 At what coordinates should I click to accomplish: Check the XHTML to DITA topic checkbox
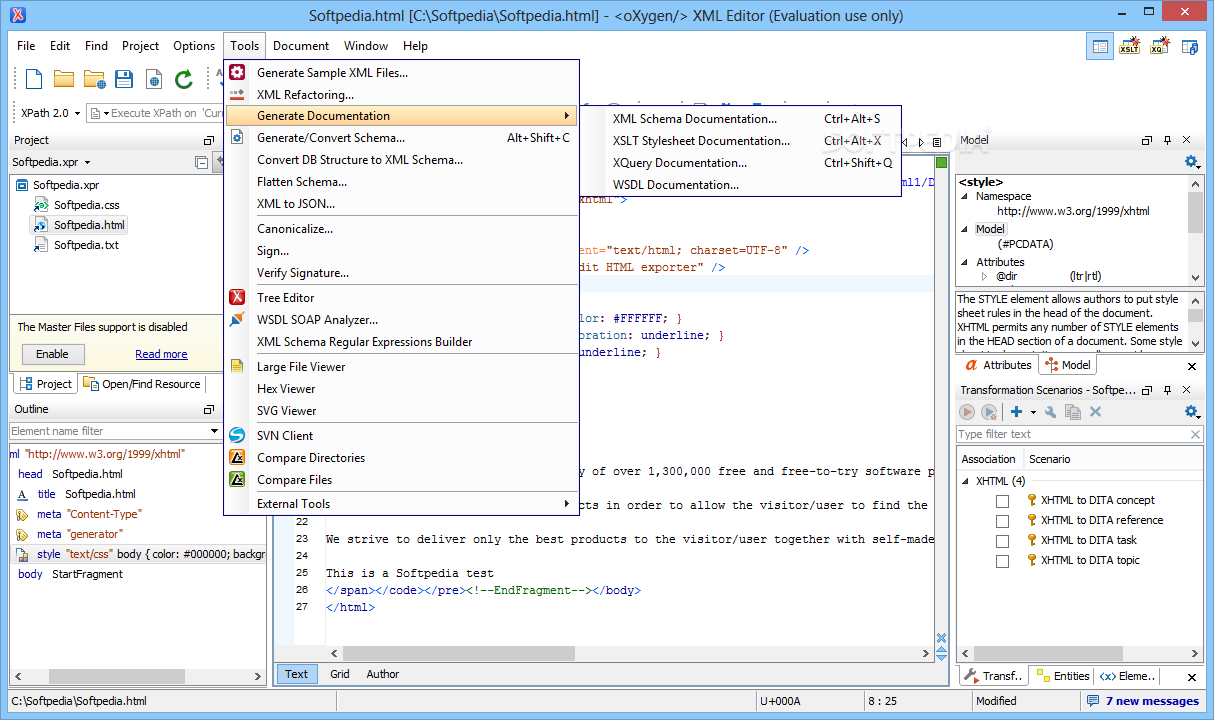click(1002, 561)
